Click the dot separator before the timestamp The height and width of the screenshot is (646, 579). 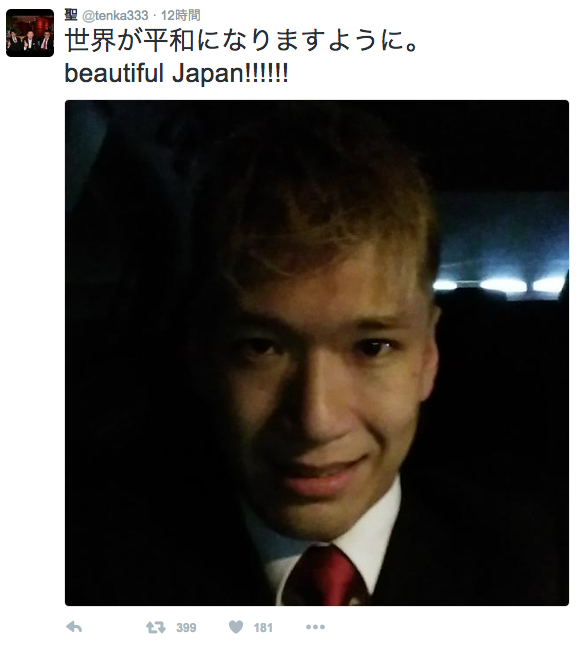pyautogui.click(x=155, y=16)
